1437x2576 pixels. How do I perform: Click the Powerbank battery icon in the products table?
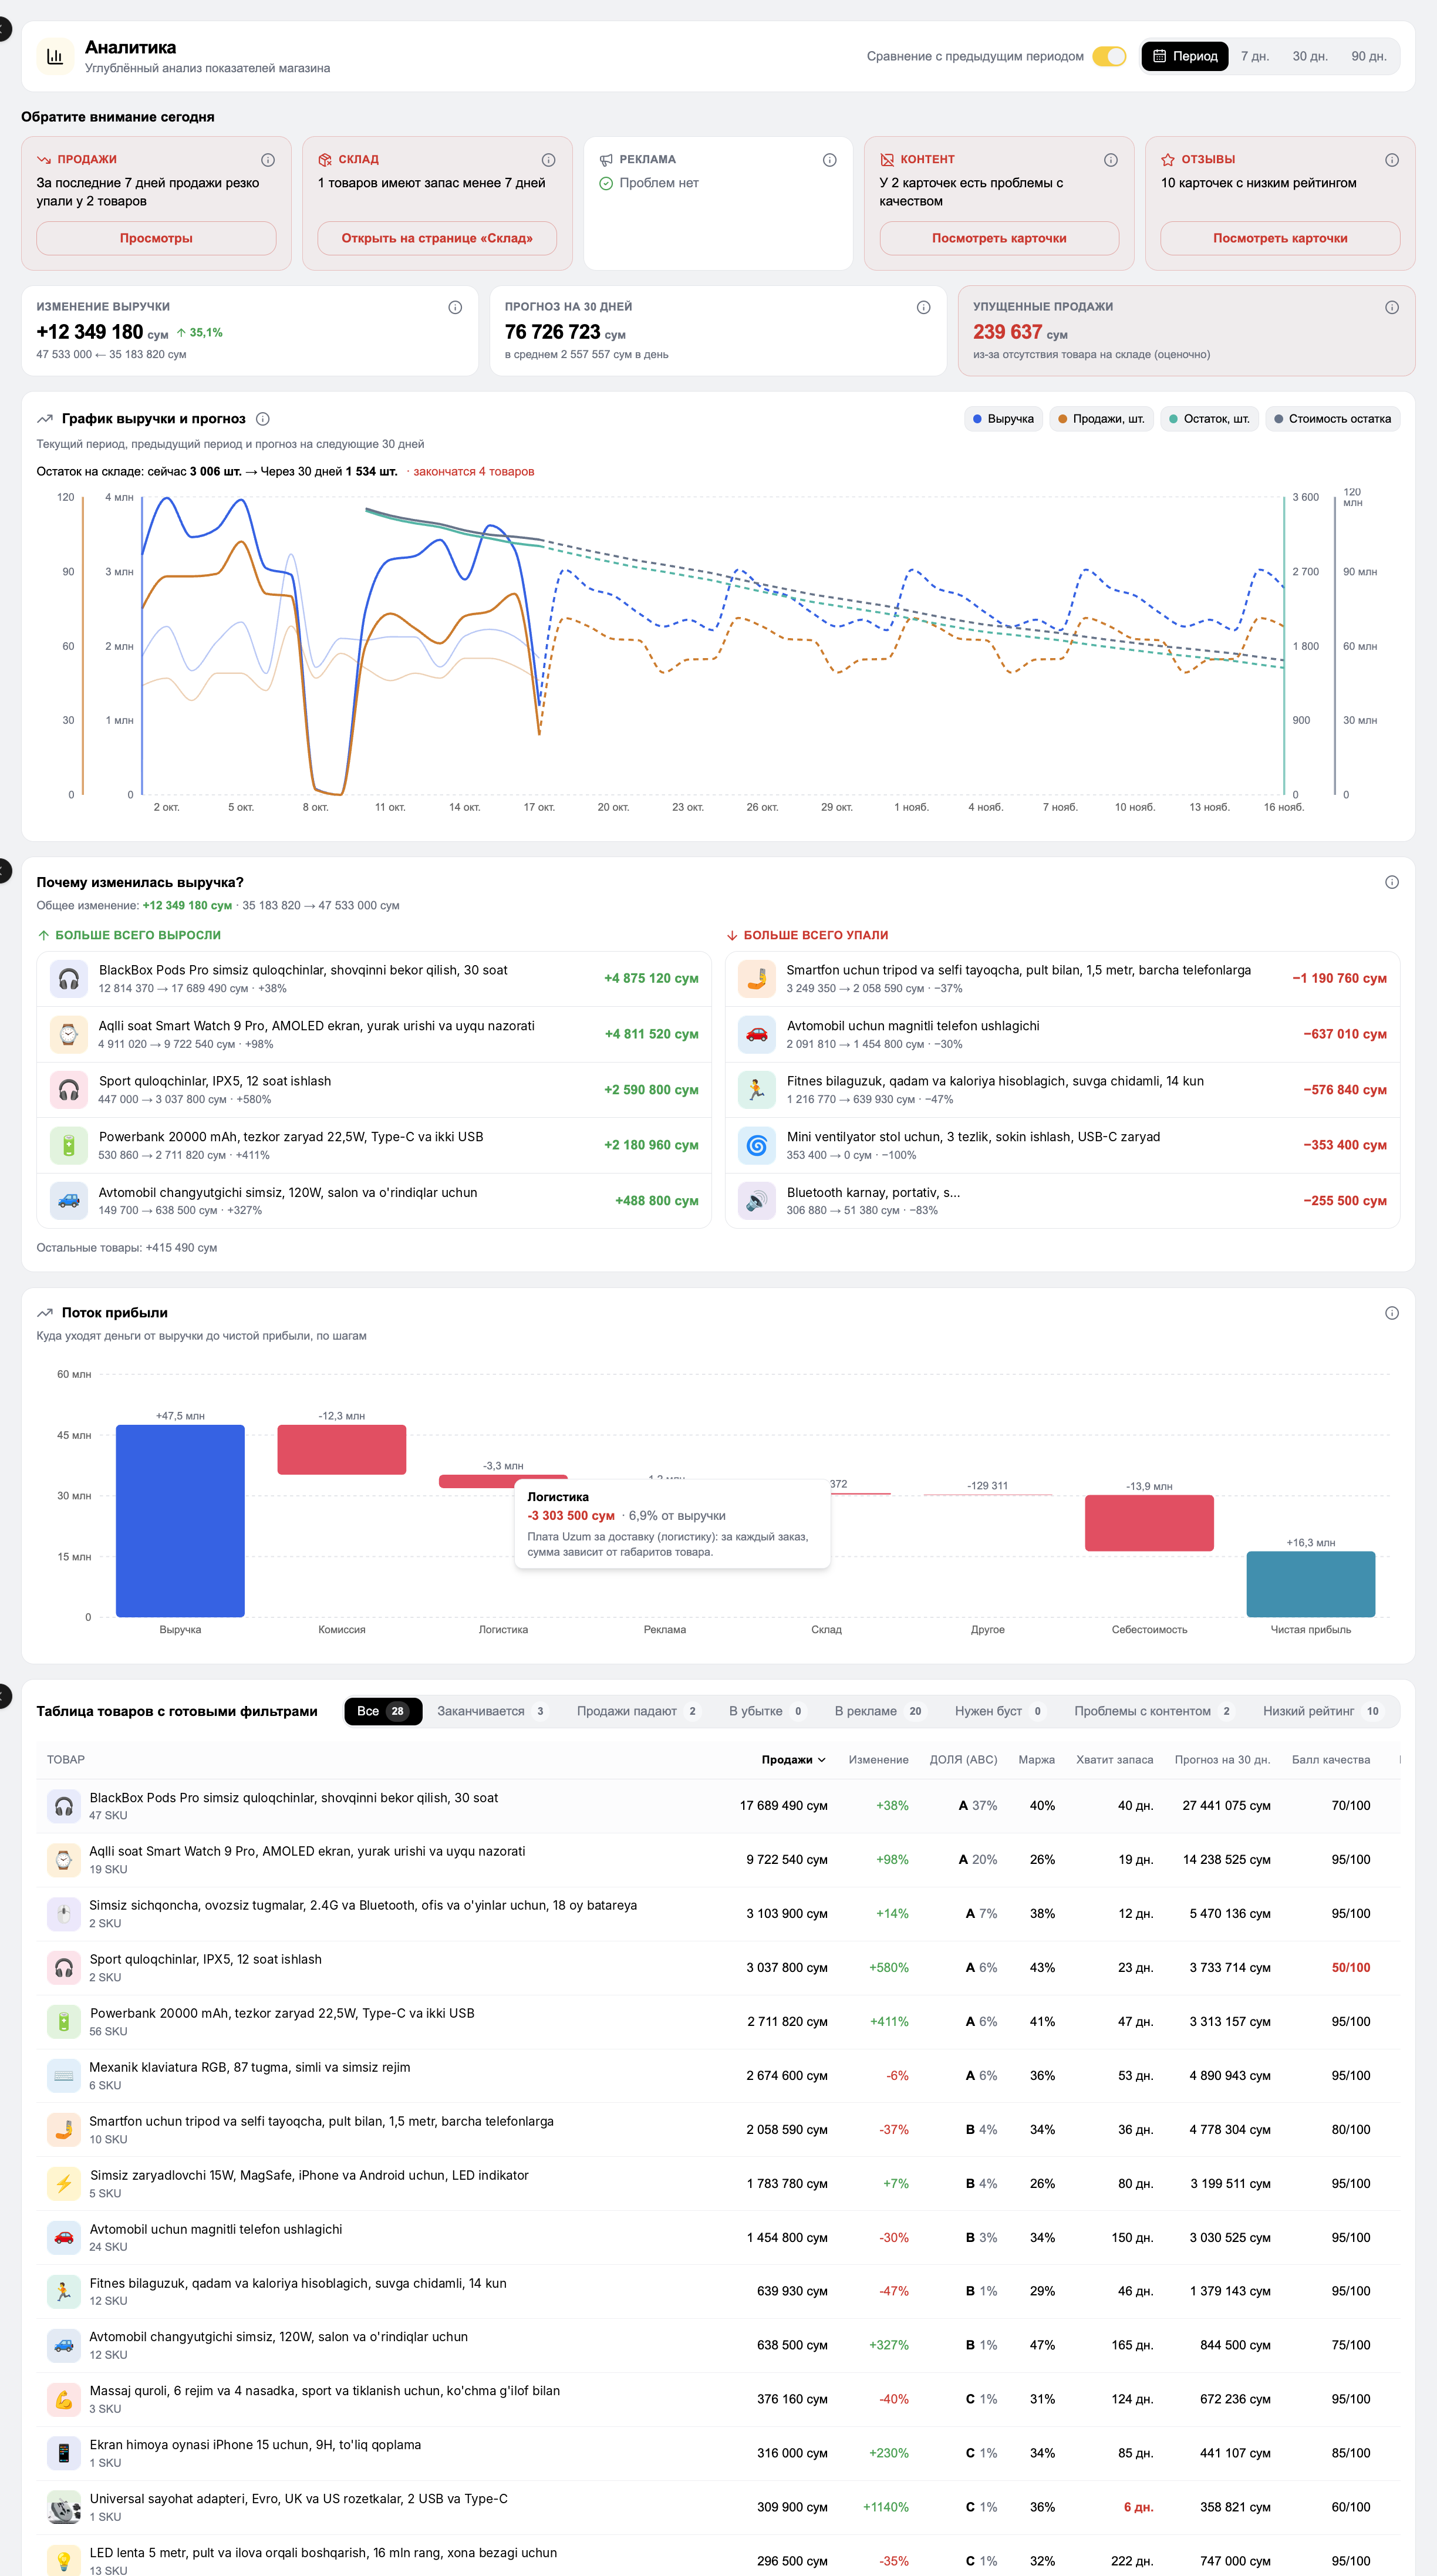[64, 2021]
